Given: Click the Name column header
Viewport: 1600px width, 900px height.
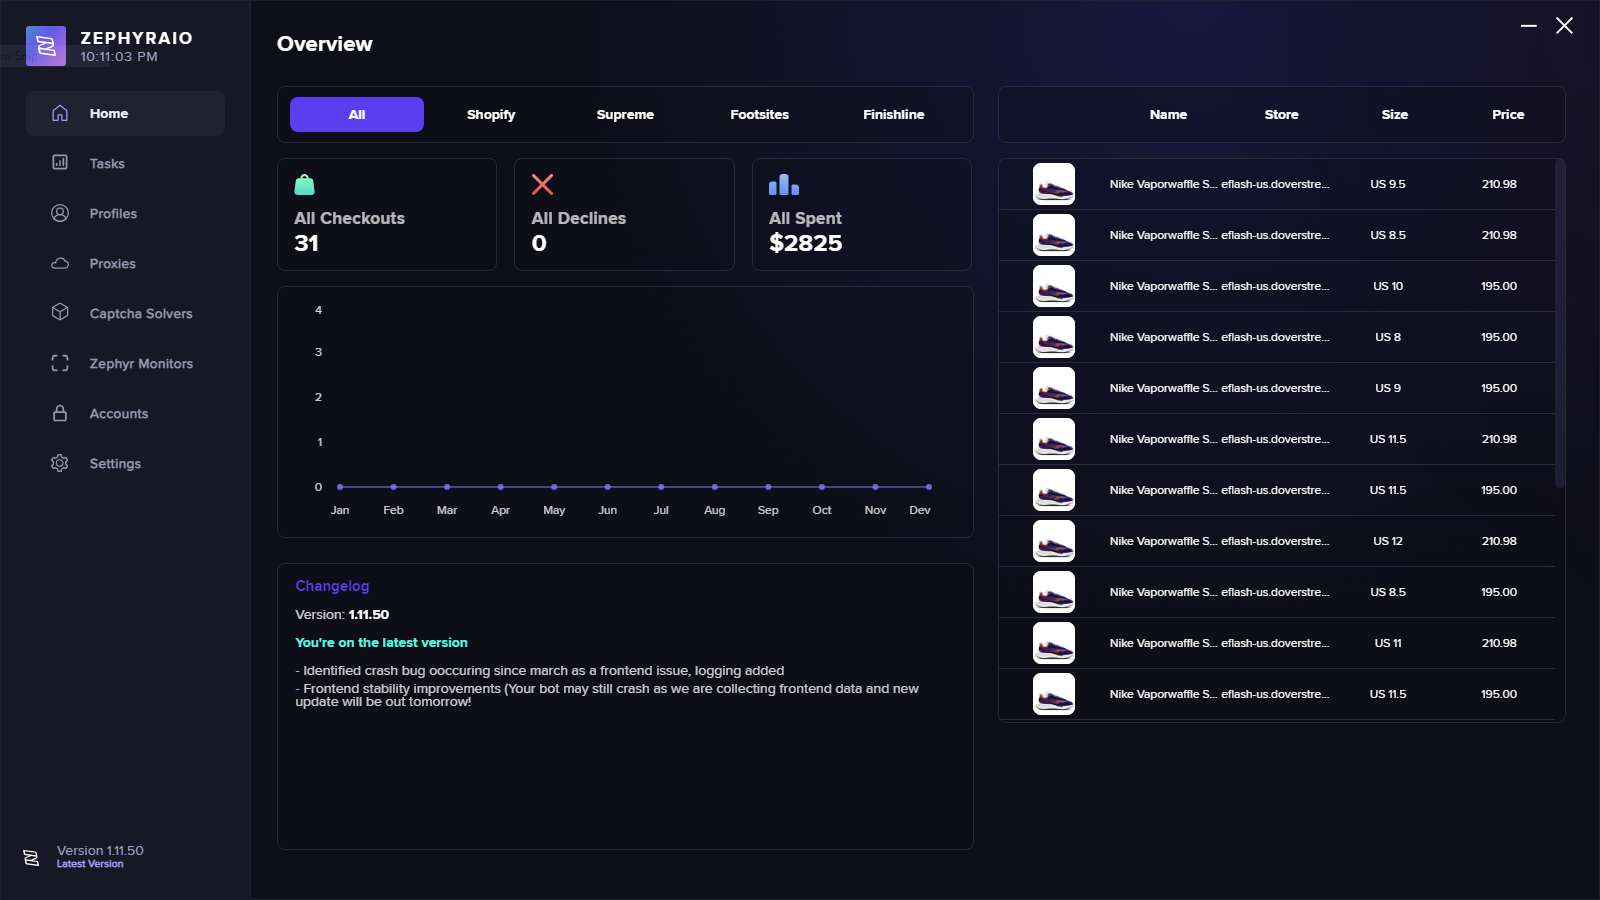Looking at the screenshot, I should [1168, 114].
